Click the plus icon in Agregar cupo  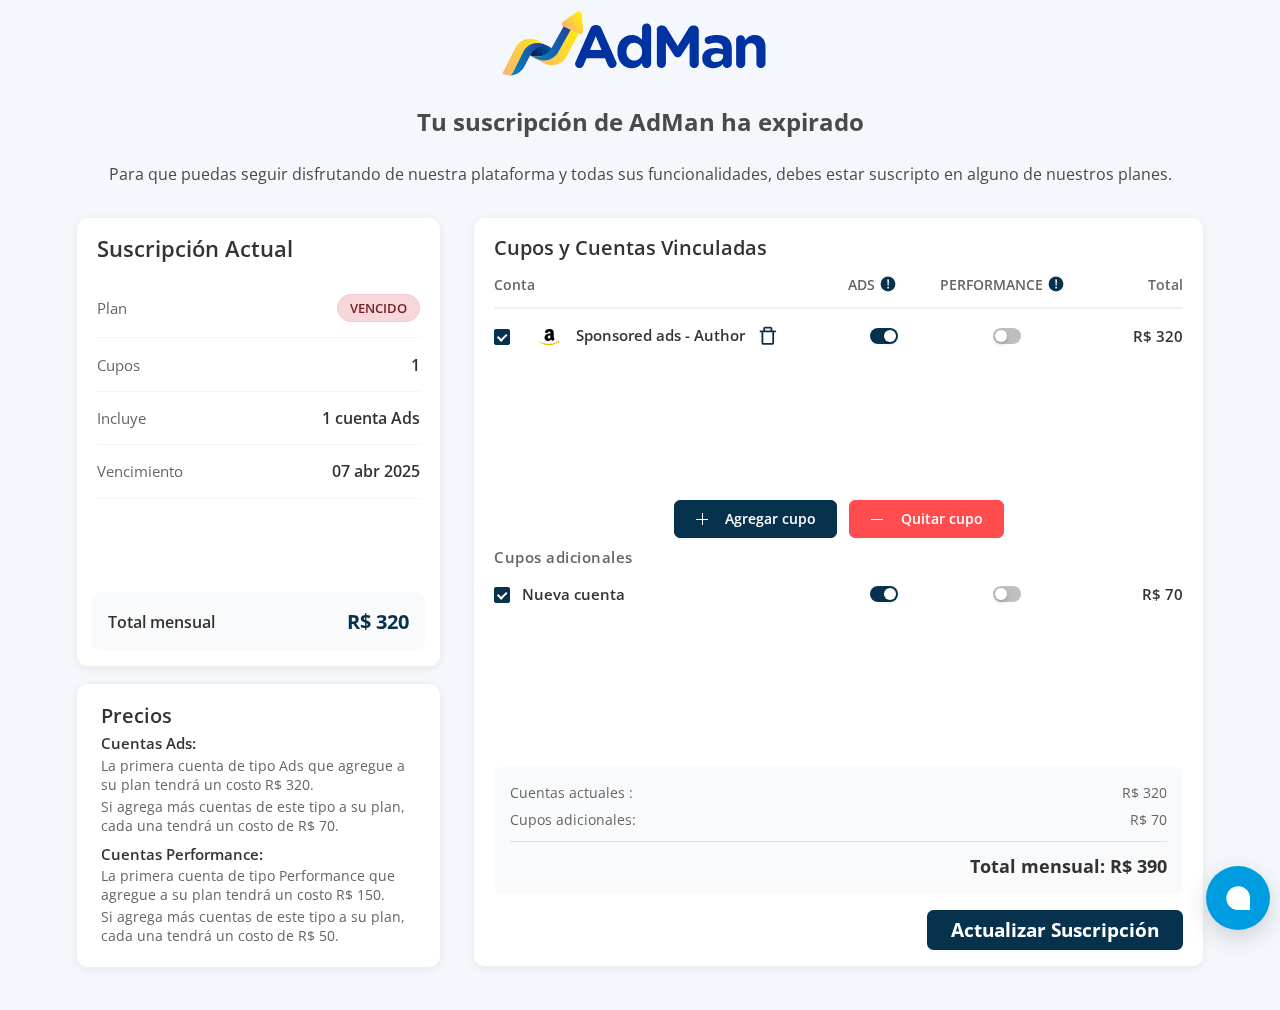(702, 519)
